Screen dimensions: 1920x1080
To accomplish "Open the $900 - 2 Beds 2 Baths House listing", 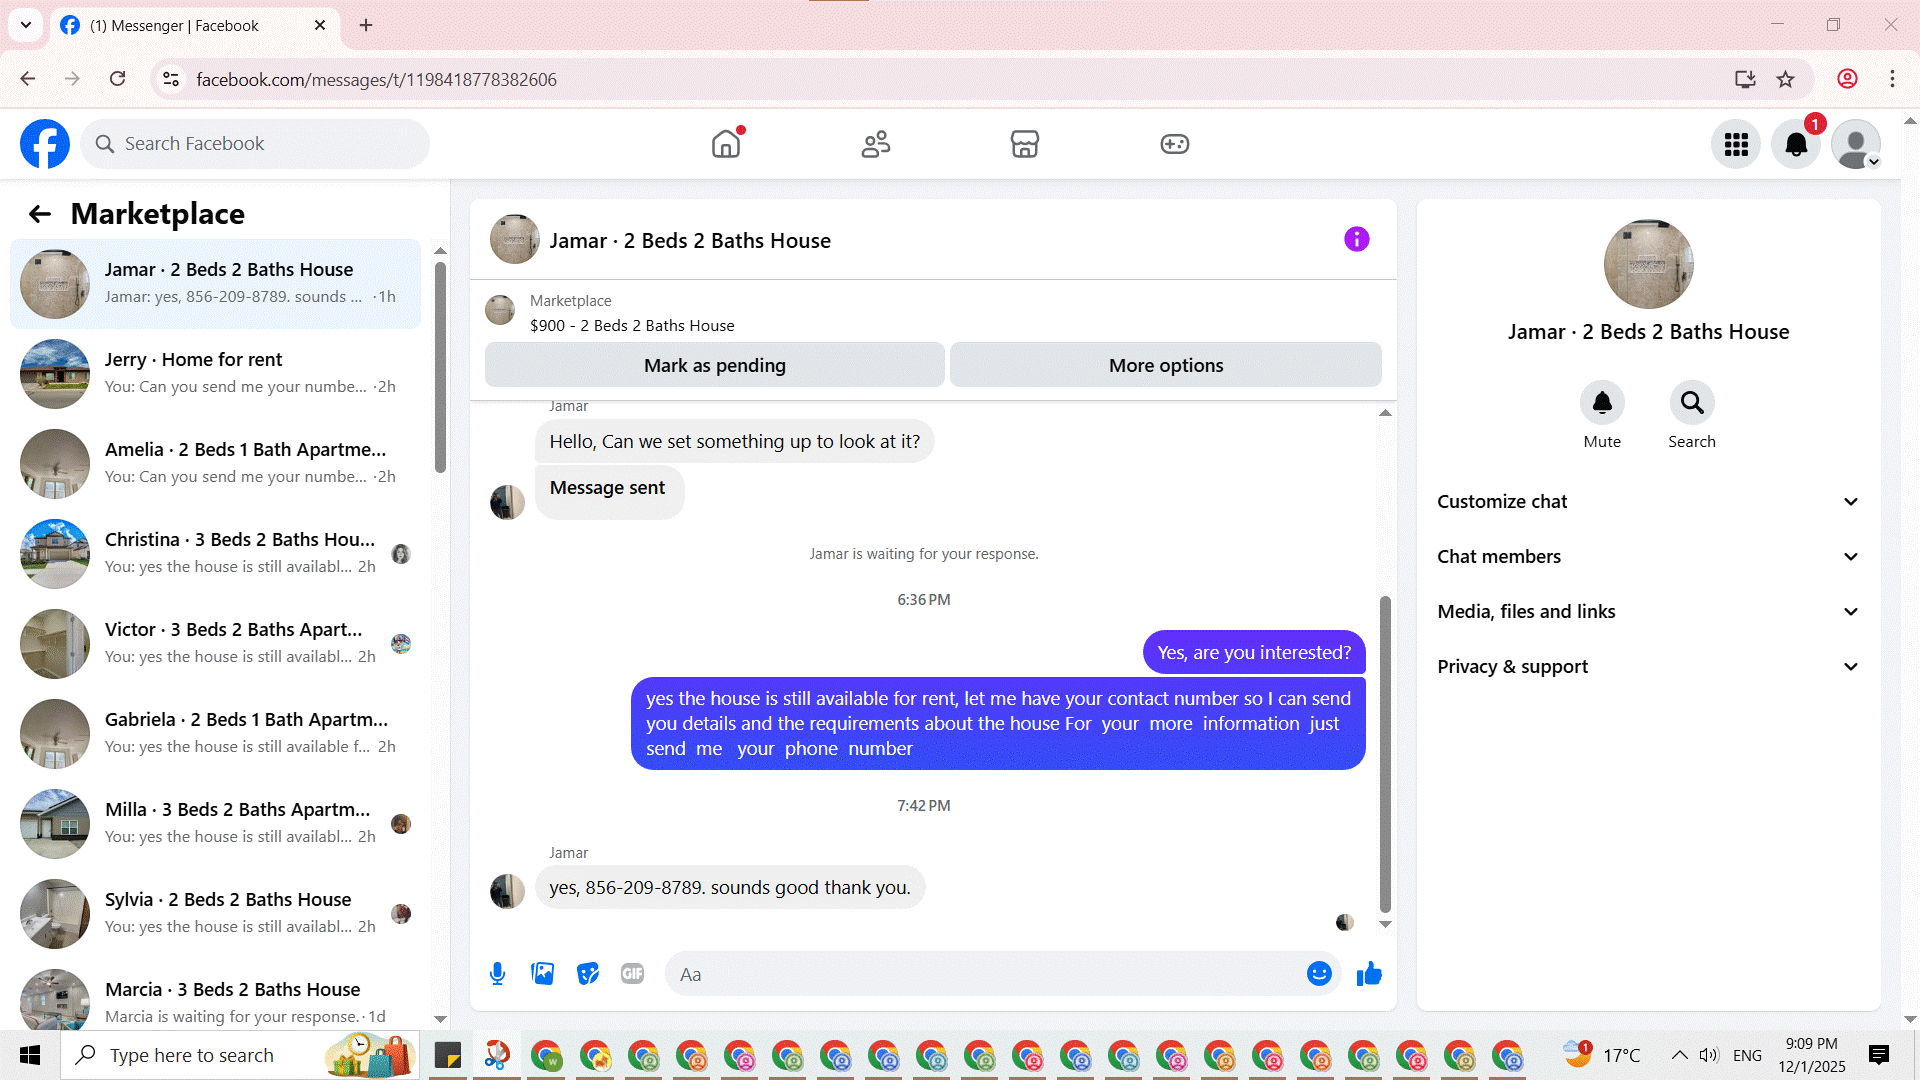I will click(x=632, y=326).
